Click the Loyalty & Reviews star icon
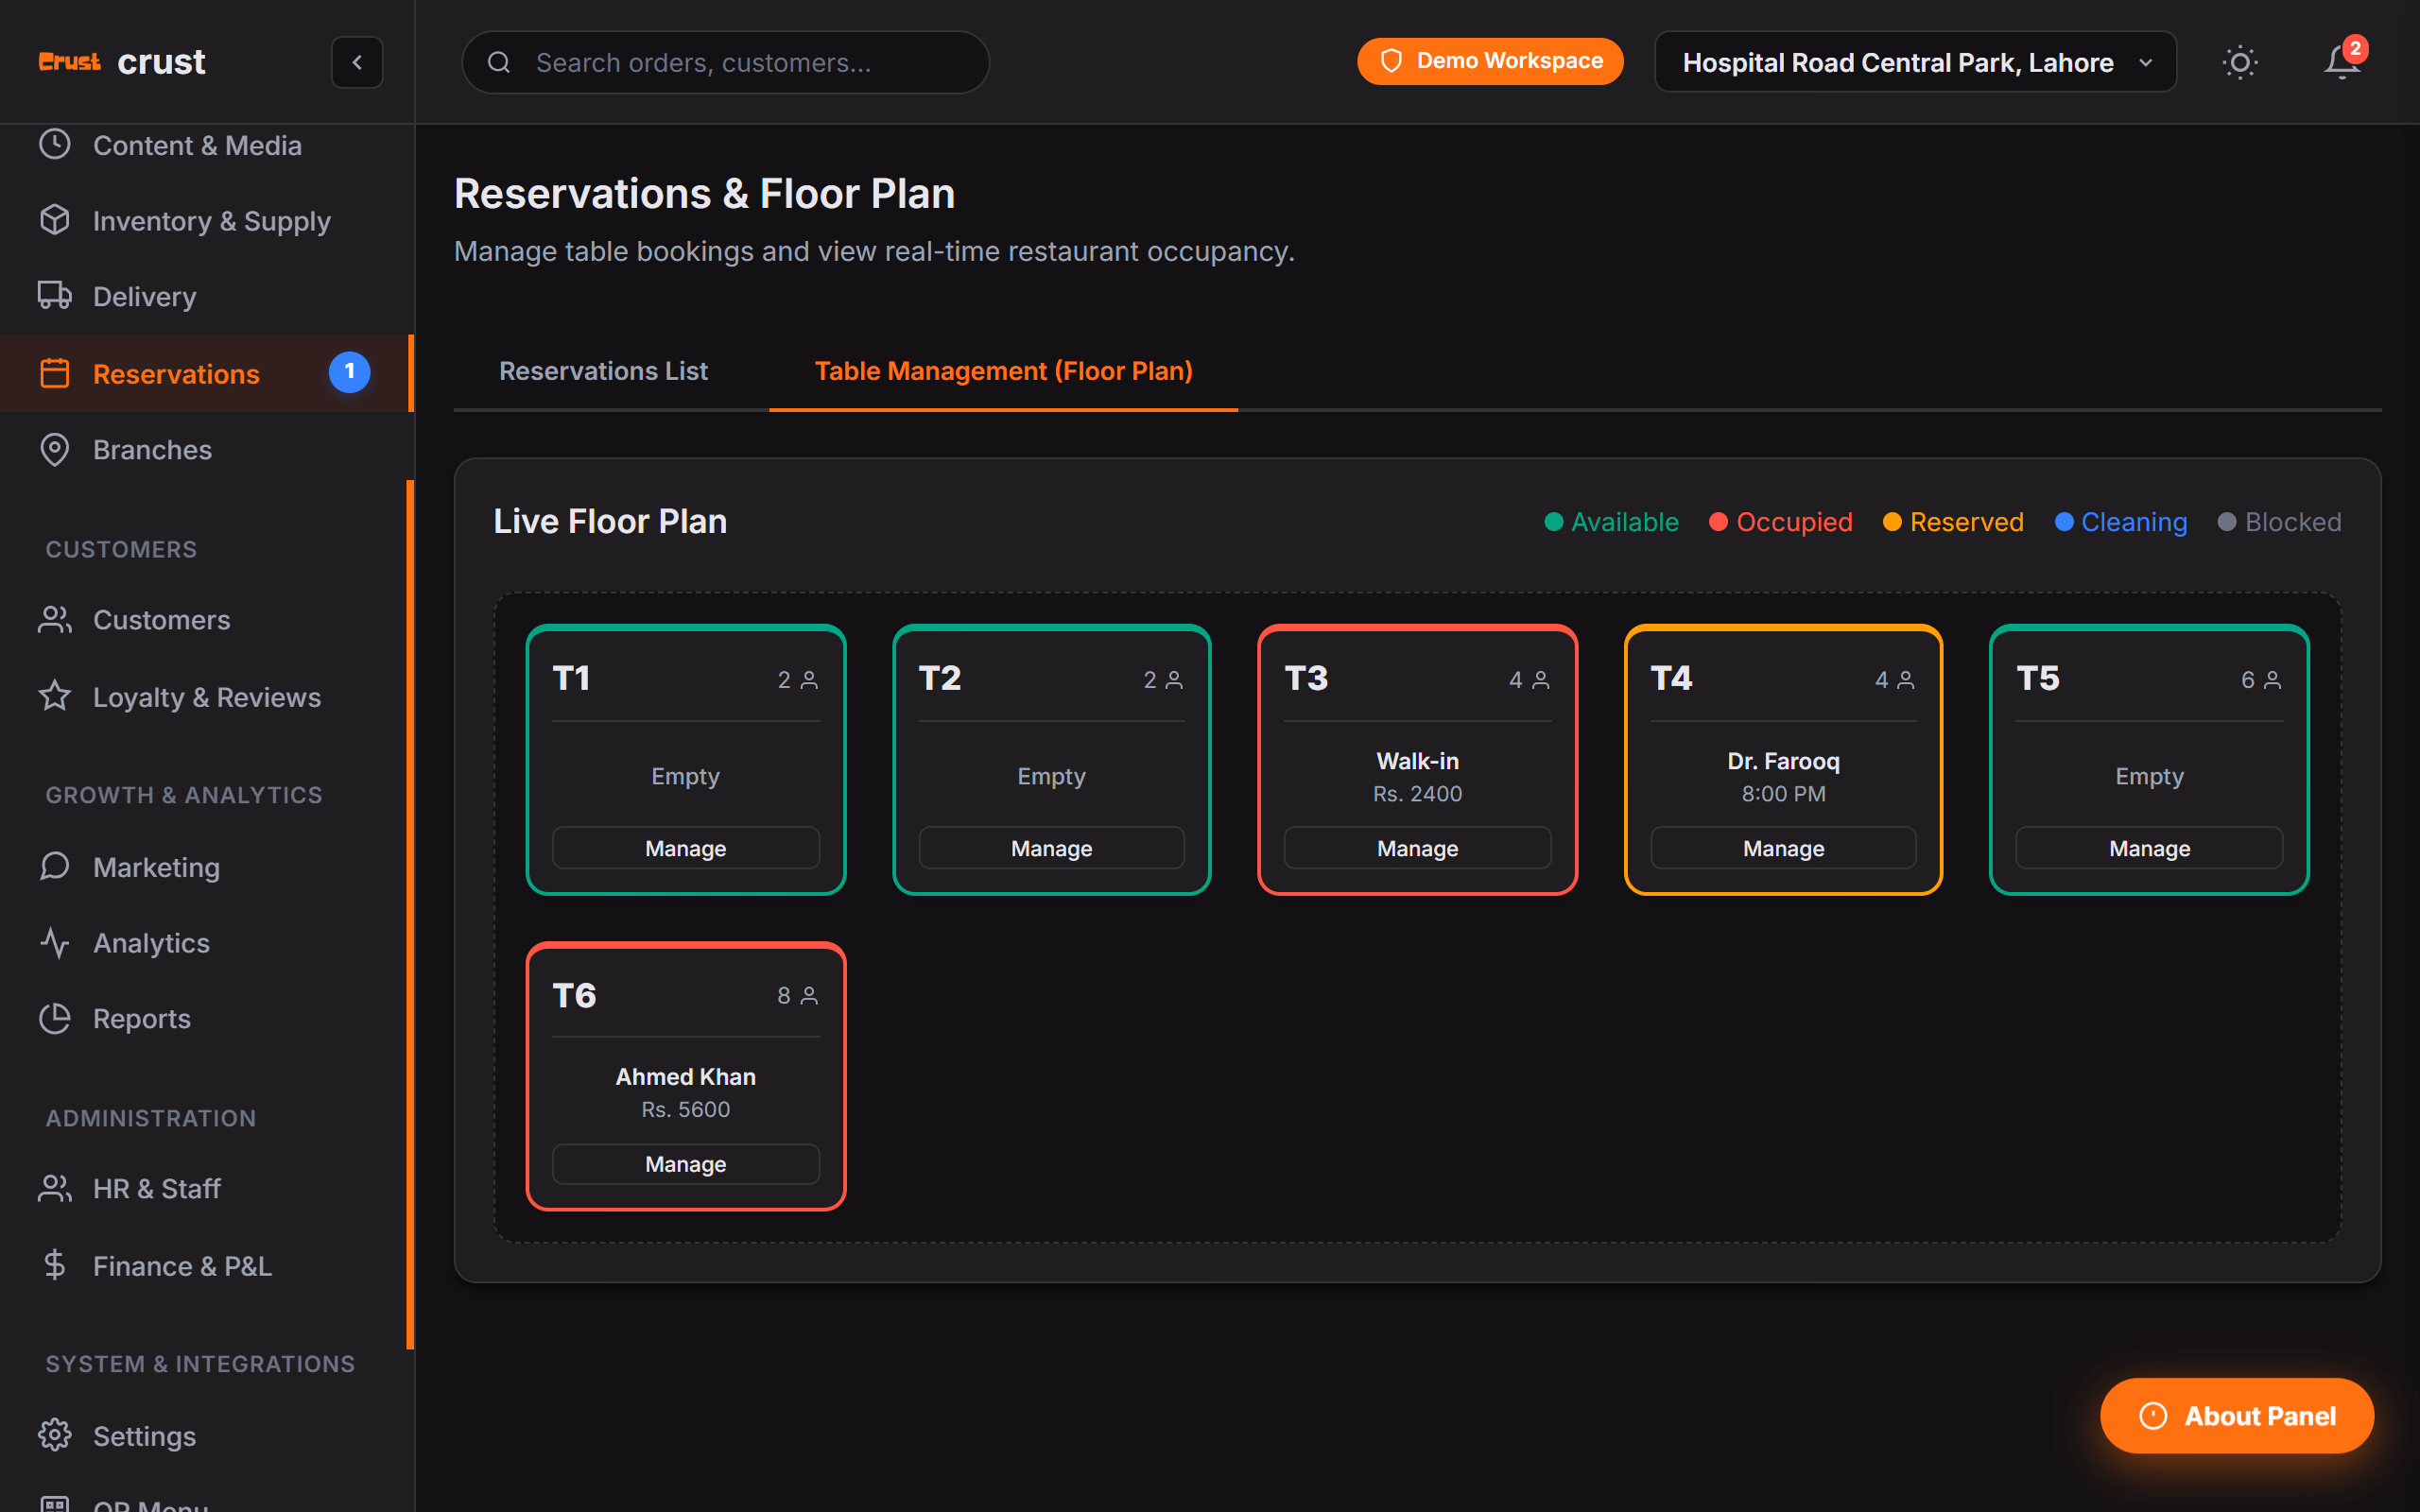 point(55,696)
